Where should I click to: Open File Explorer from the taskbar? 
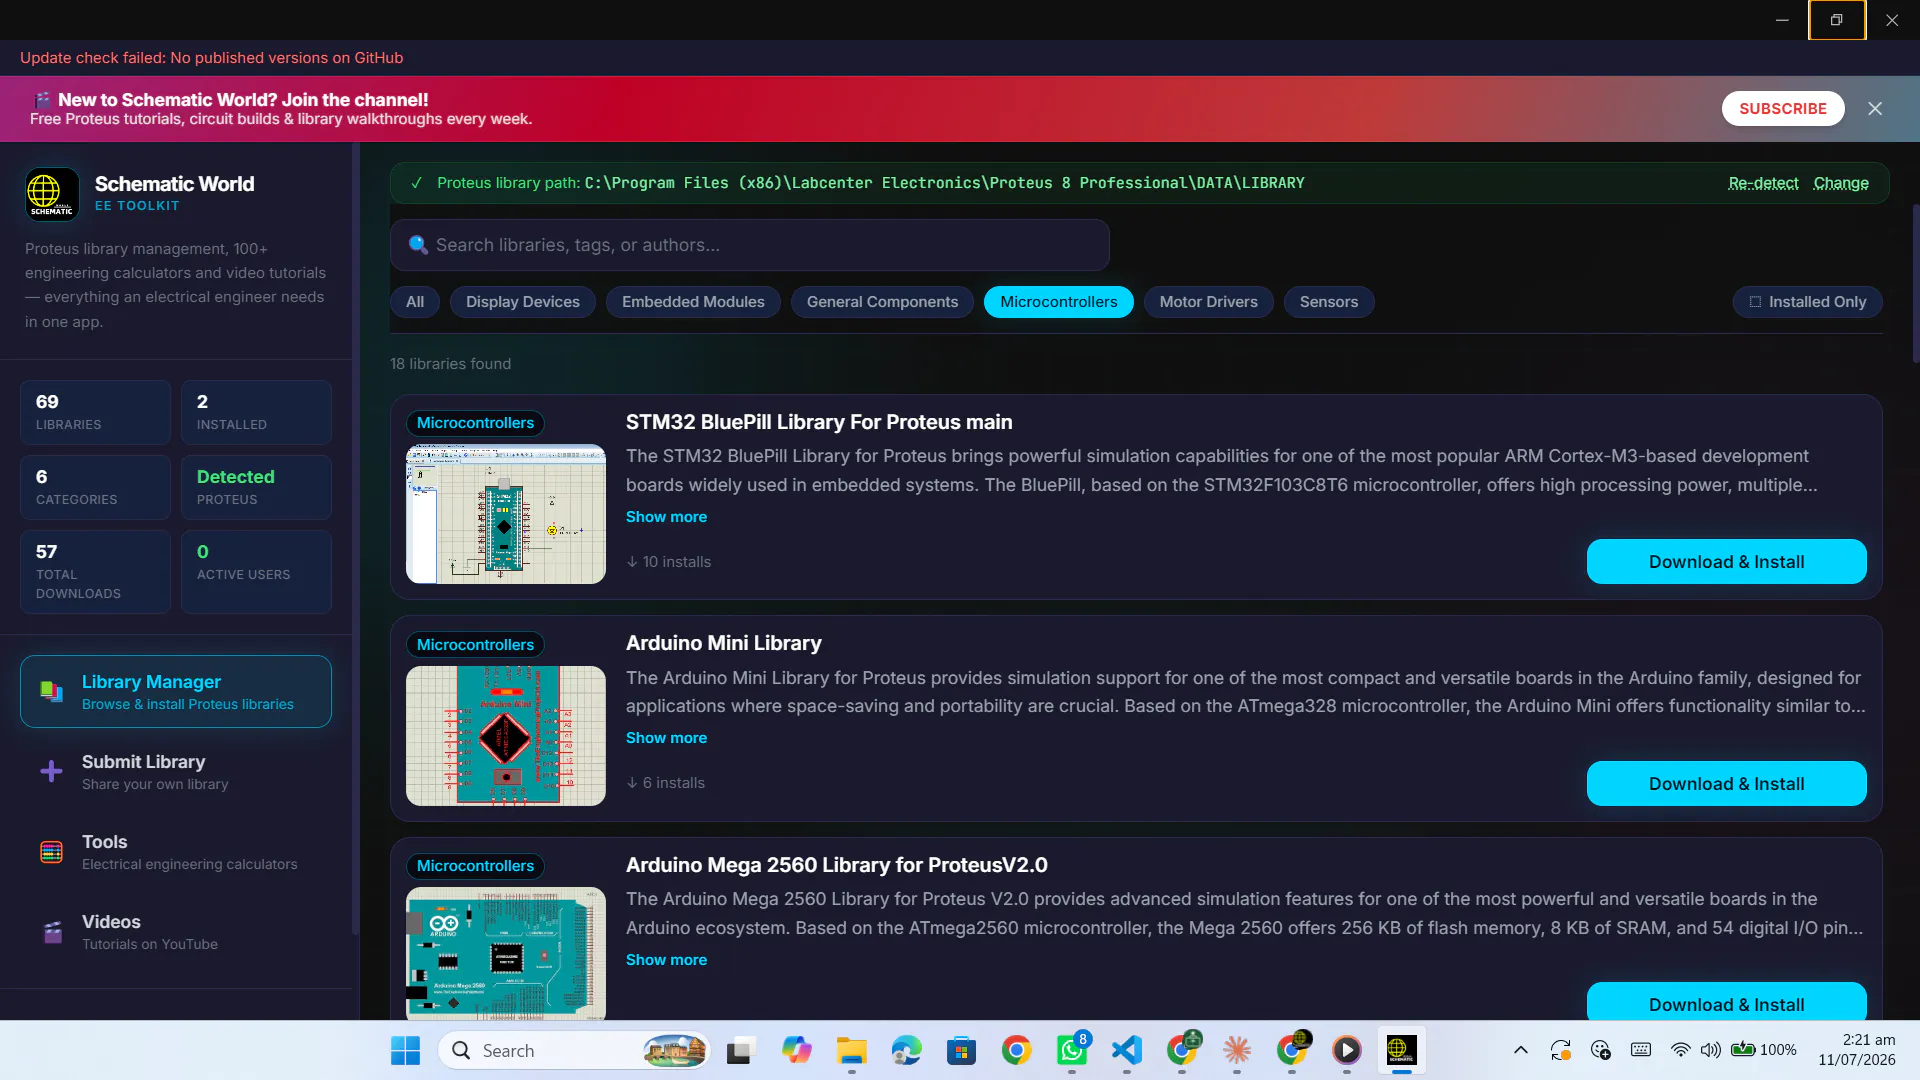tap(851, 1050)
